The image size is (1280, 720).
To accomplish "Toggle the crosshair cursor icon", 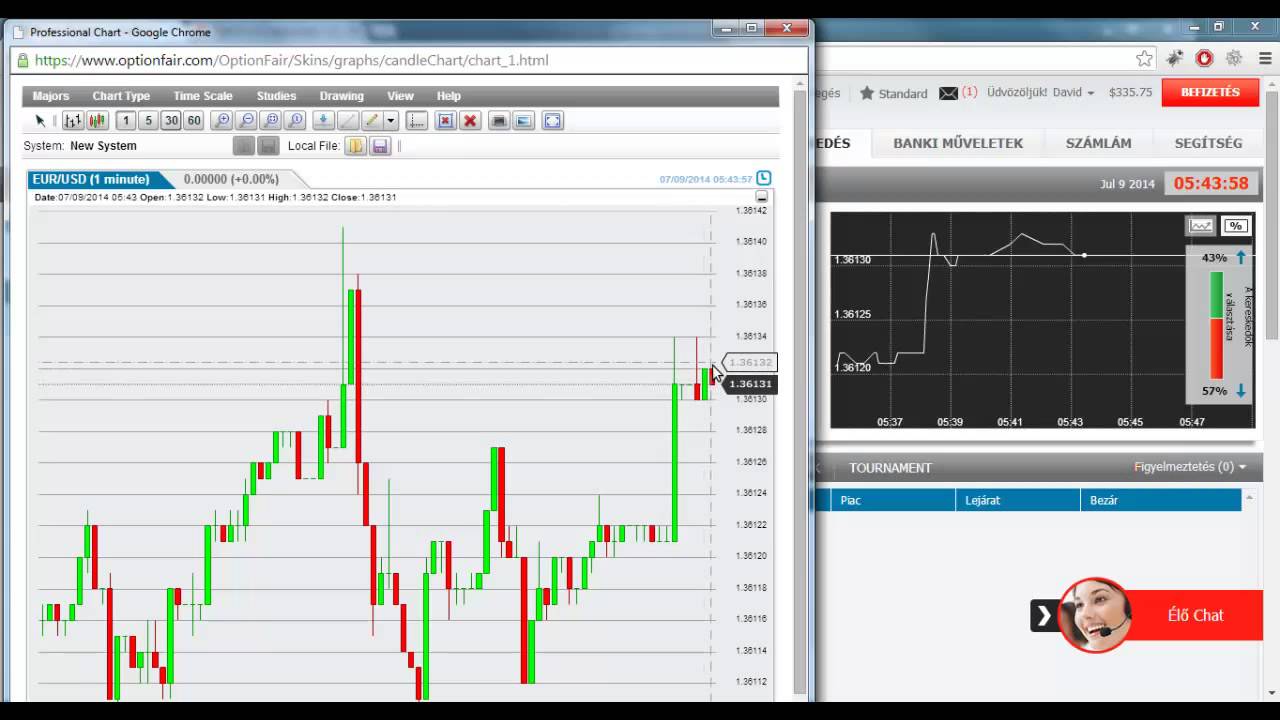I will tap(417, 121).
